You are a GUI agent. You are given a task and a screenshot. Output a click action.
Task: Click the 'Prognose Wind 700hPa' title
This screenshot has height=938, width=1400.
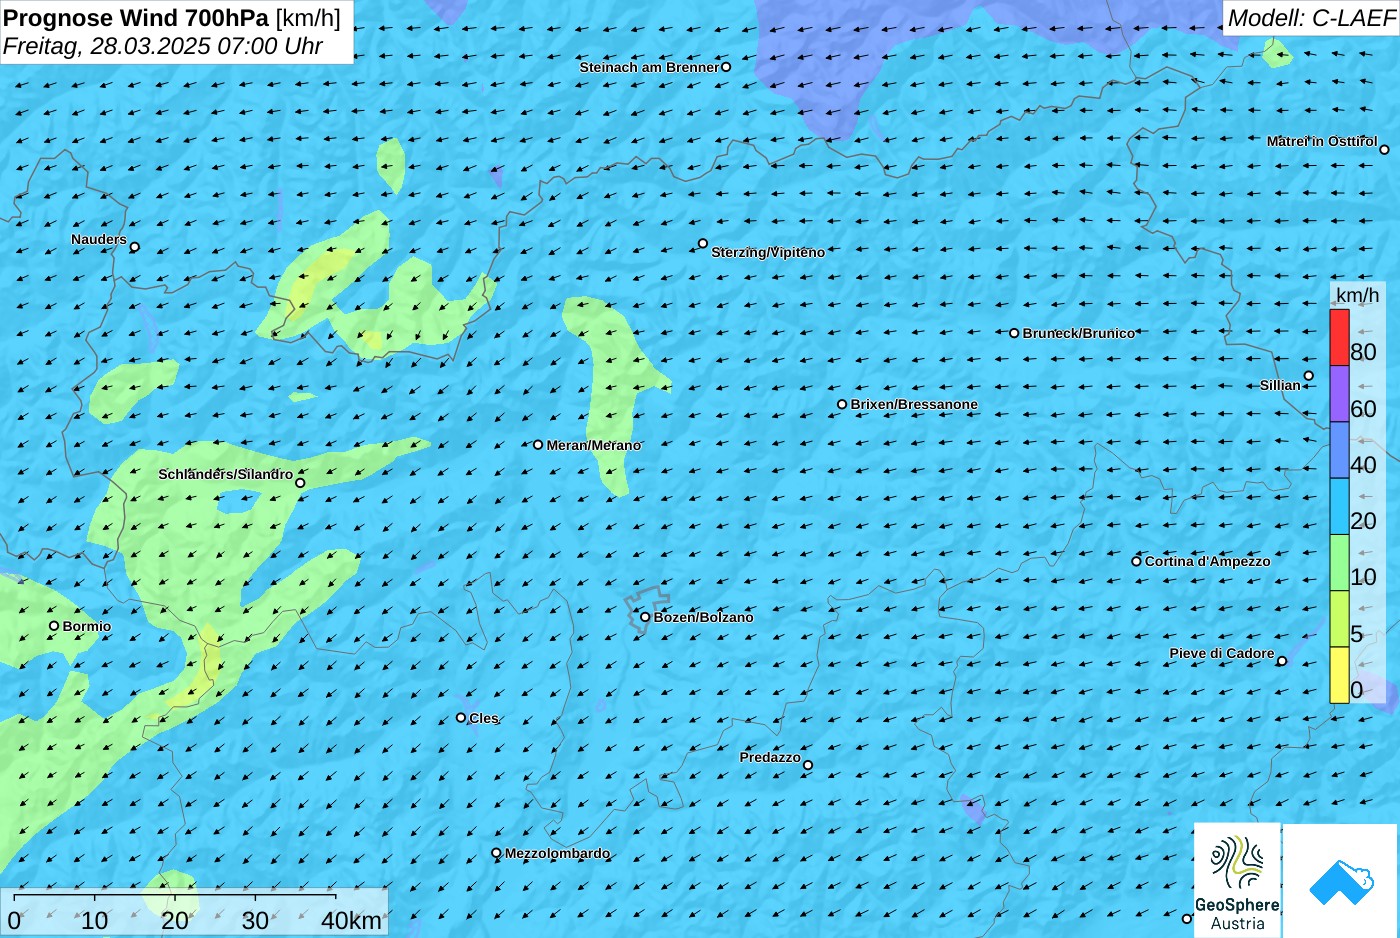click(136, 18)
